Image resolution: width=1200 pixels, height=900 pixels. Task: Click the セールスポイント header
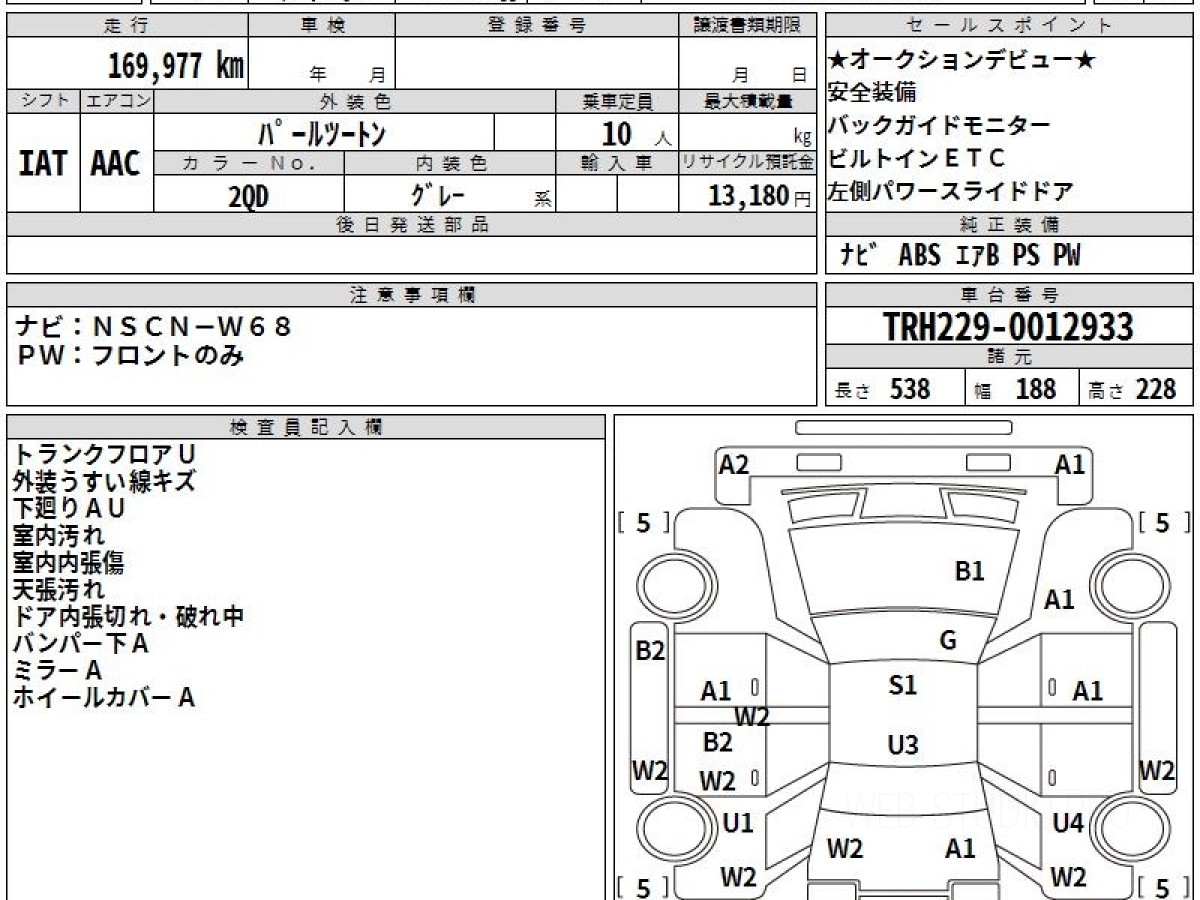pyautogui.click(x=1010, y=26)
